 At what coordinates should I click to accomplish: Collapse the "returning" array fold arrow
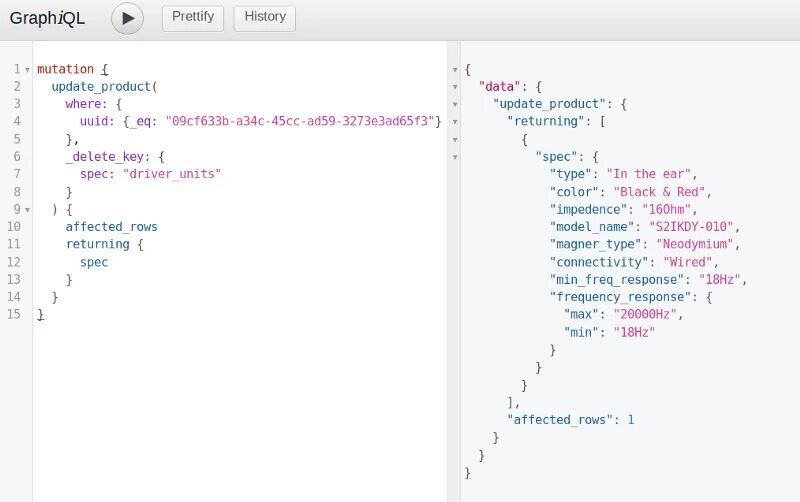pos(455,122)
